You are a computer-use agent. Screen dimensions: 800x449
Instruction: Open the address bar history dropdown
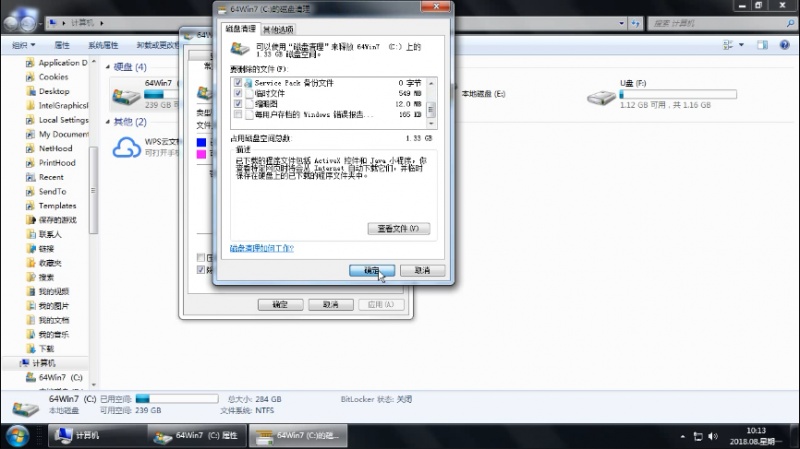point(621,23)
